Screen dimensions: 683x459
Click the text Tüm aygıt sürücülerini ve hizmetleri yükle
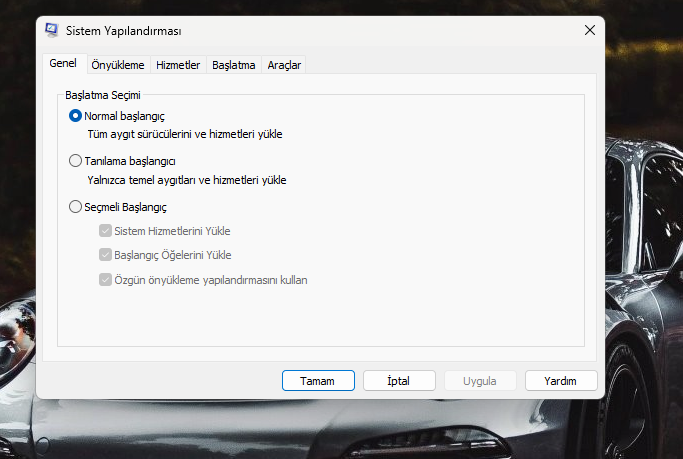click(185, 134)
